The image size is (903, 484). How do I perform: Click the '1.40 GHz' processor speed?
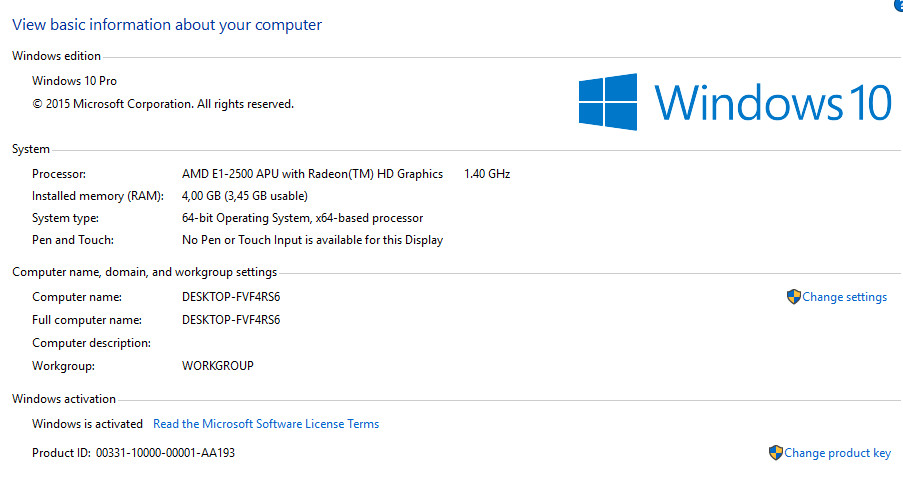pos(487,174)
